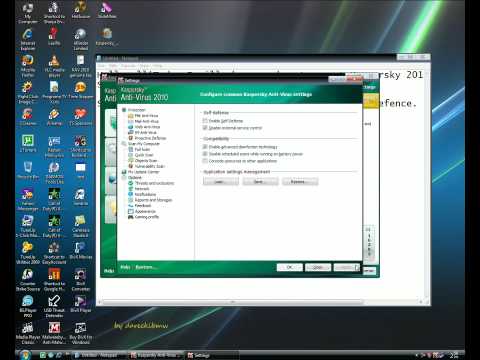Select the Protection node in settings tree
The width and height of the screenshot is (480, 360).
pos(136,110)
